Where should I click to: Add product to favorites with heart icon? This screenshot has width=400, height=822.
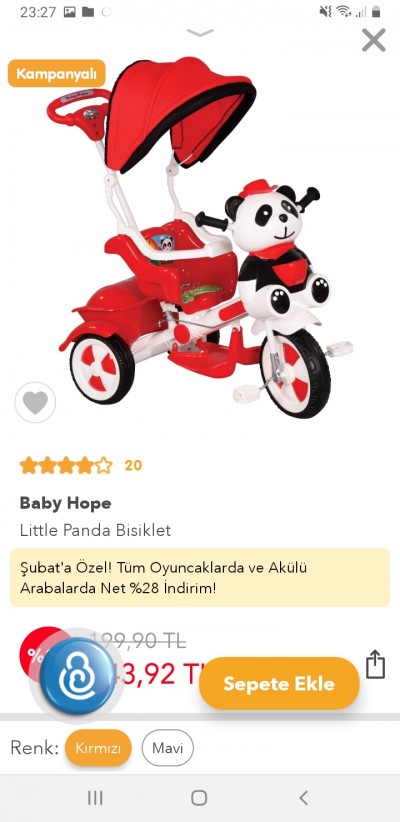(35, 403)
